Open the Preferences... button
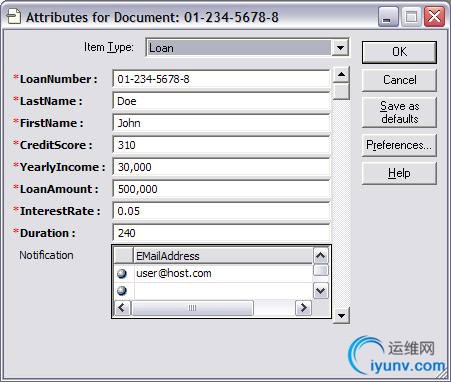 coord(399,145)
